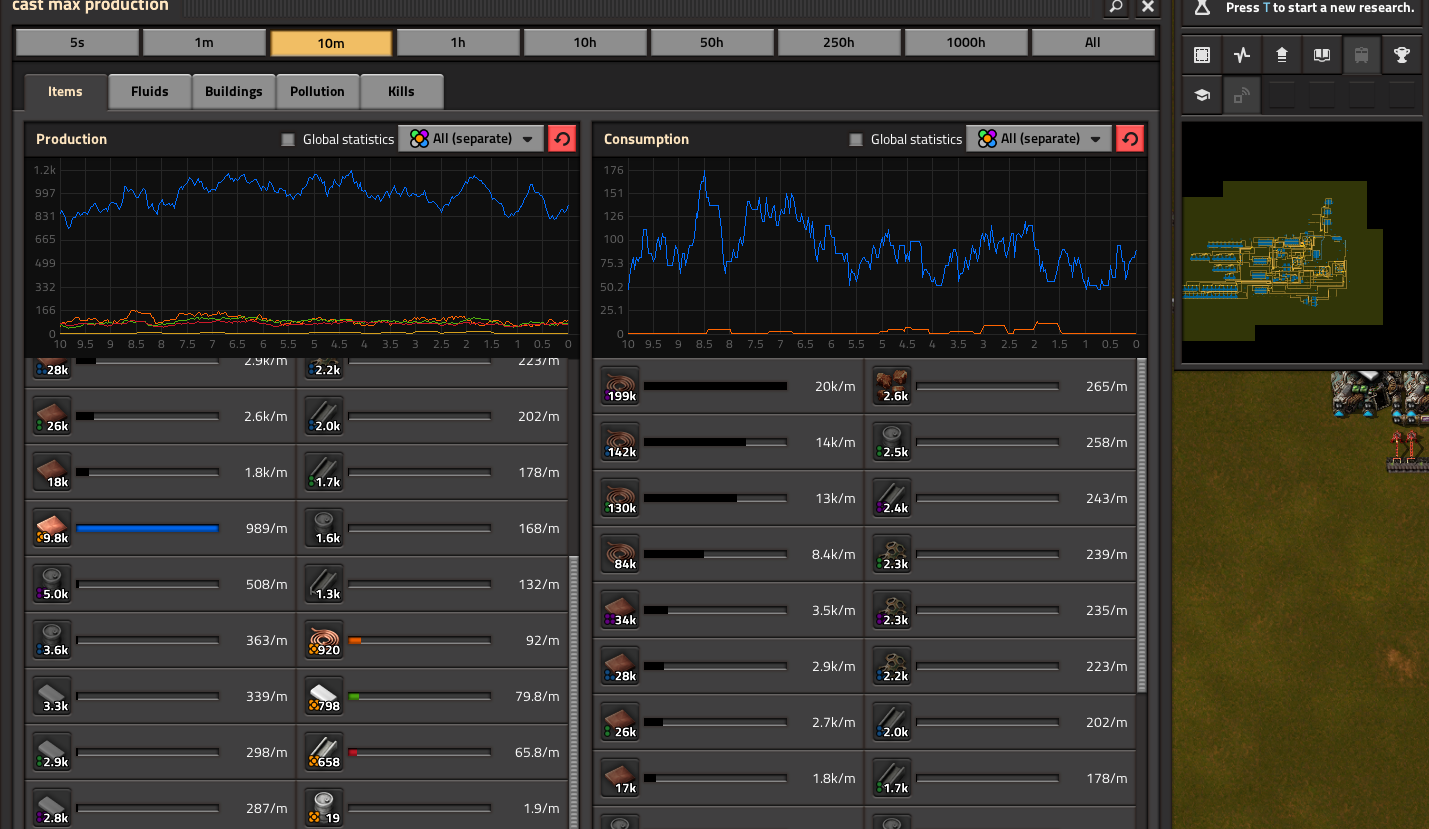Select iron plate item producing 79.8/m
Screen dimensions: 1429x829
[324, 696]
